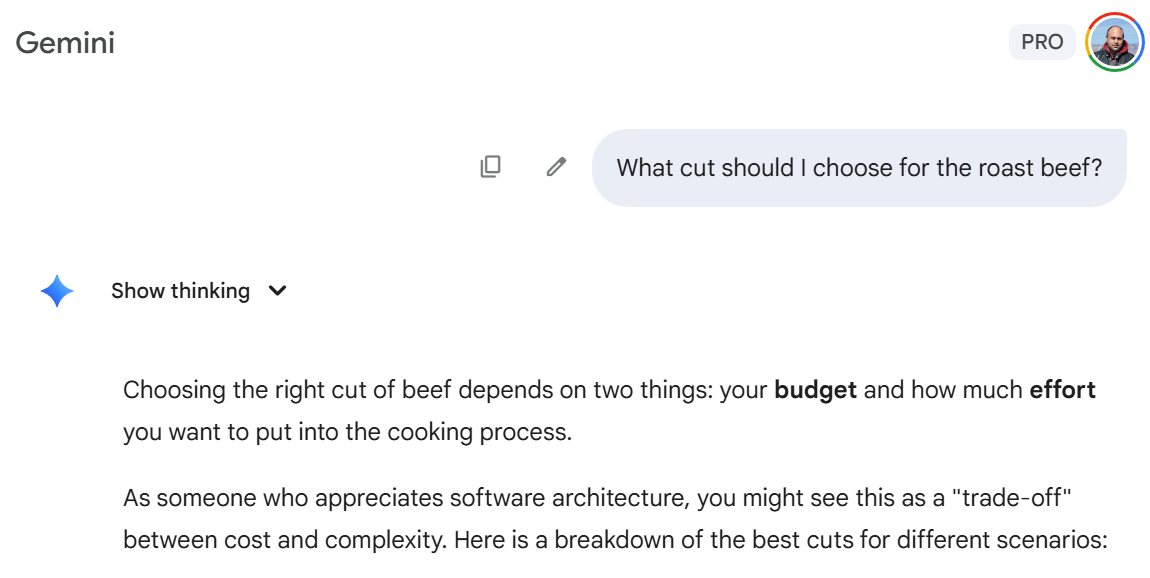Click the Show thinking label

(x=180, y=291)
